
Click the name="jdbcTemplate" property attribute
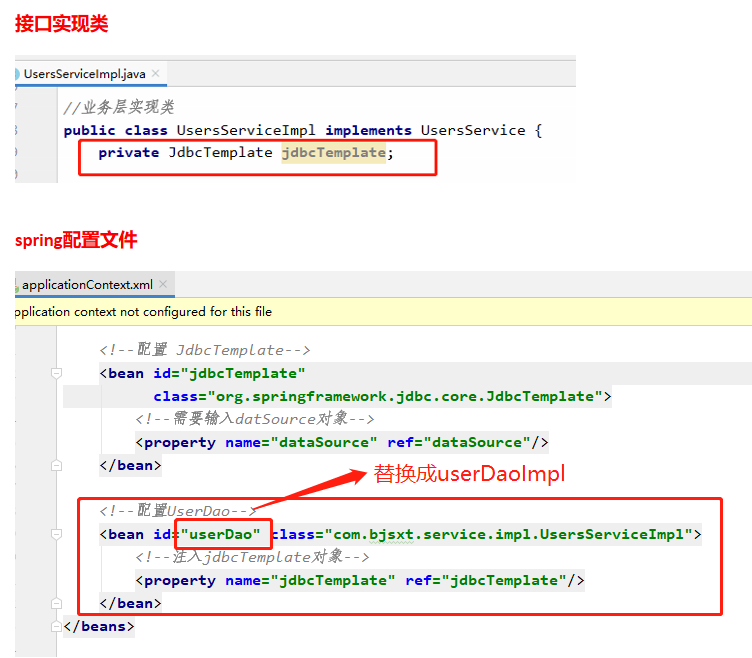(x=310, y=580)
